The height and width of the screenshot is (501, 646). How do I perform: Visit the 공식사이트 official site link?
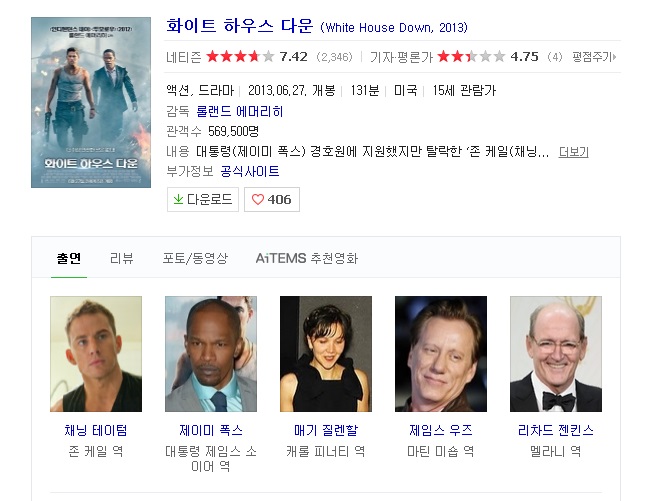point(250,171)
